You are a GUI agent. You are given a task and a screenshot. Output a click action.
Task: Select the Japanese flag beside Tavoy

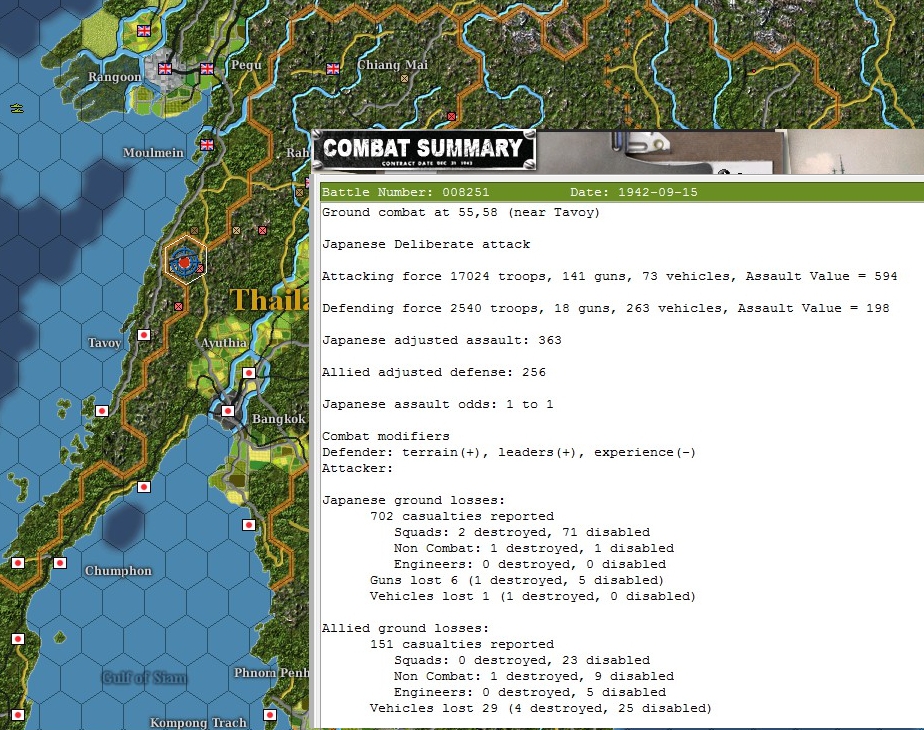[x=144, y=335]
